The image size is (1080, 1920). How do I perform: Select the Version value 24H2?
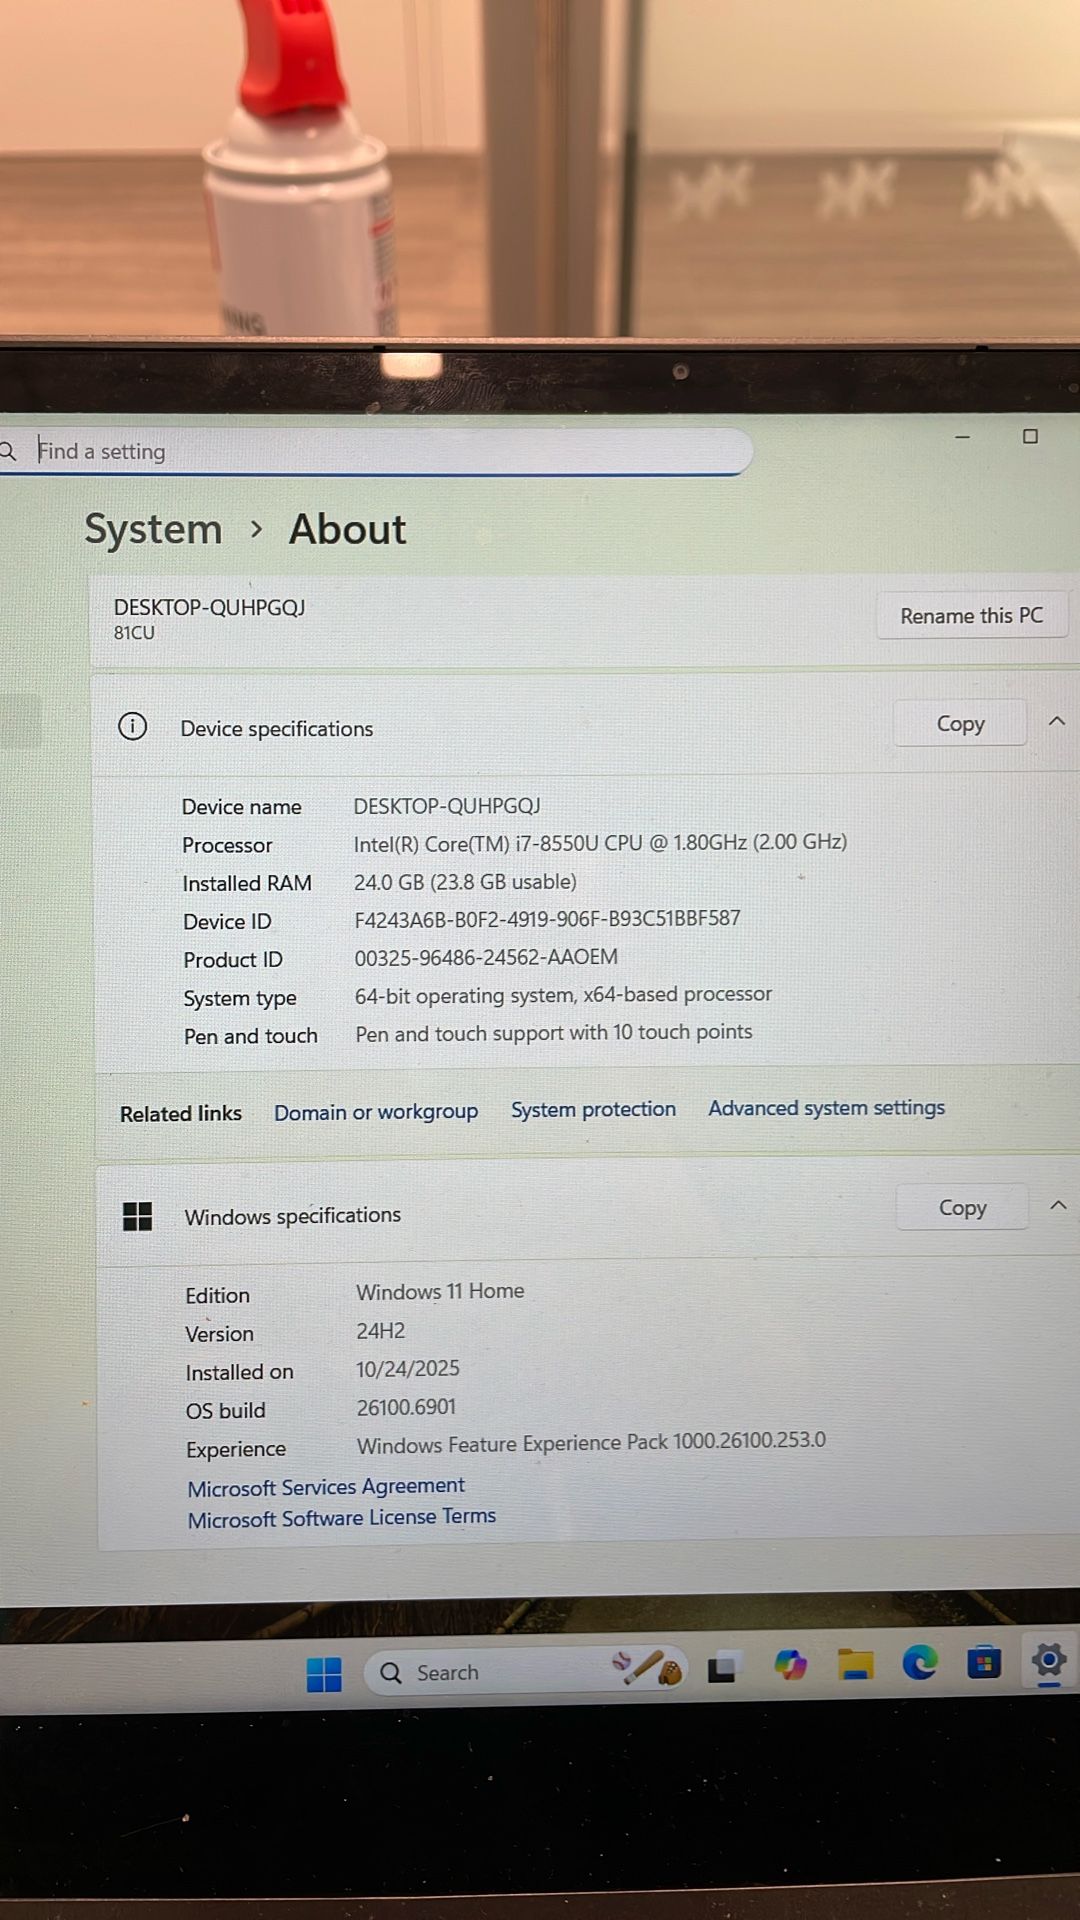[x=381, y=1331]
